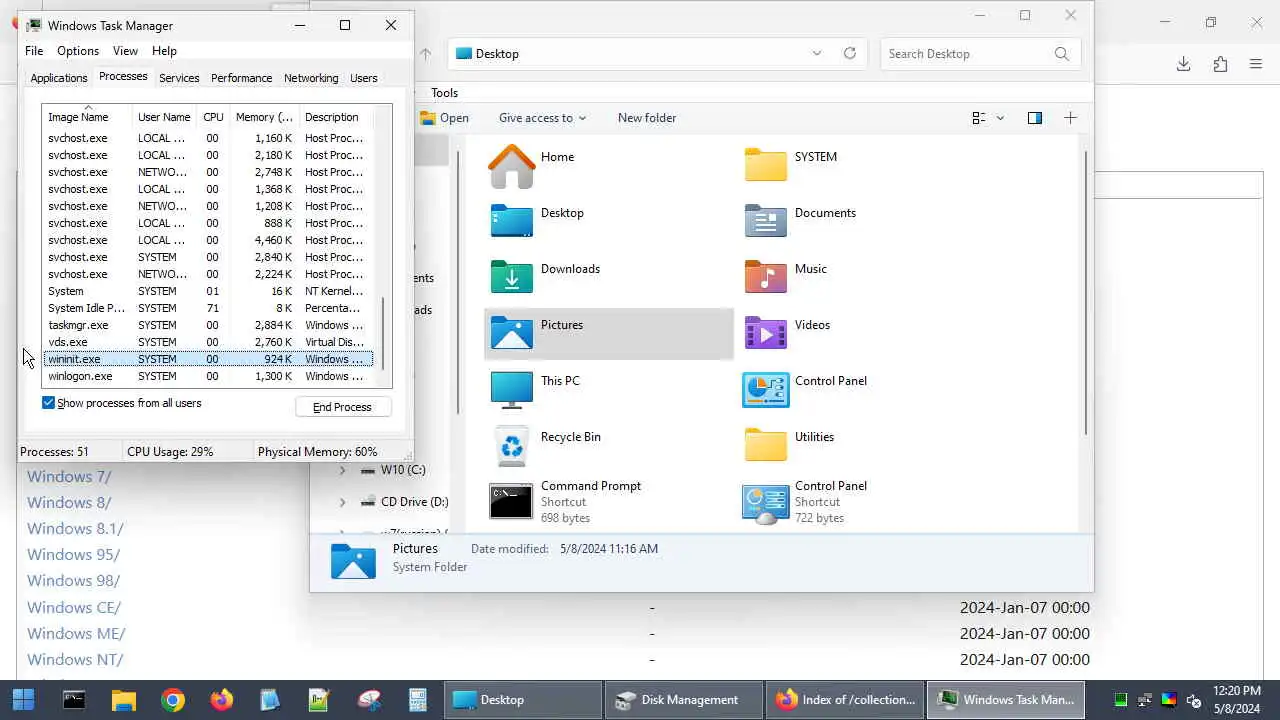Open the Videos folder icon
Image resolution: width=1280 pixels, height=720 pixels.
point(765,334)
